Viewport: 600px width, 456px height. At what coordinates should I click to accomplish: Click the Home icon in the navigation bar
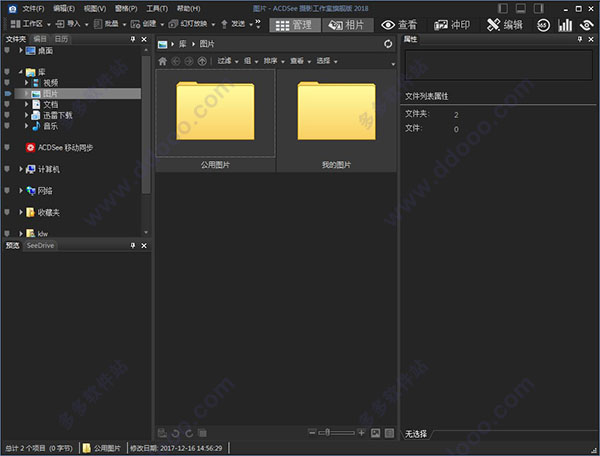click(x=163, y=61)
